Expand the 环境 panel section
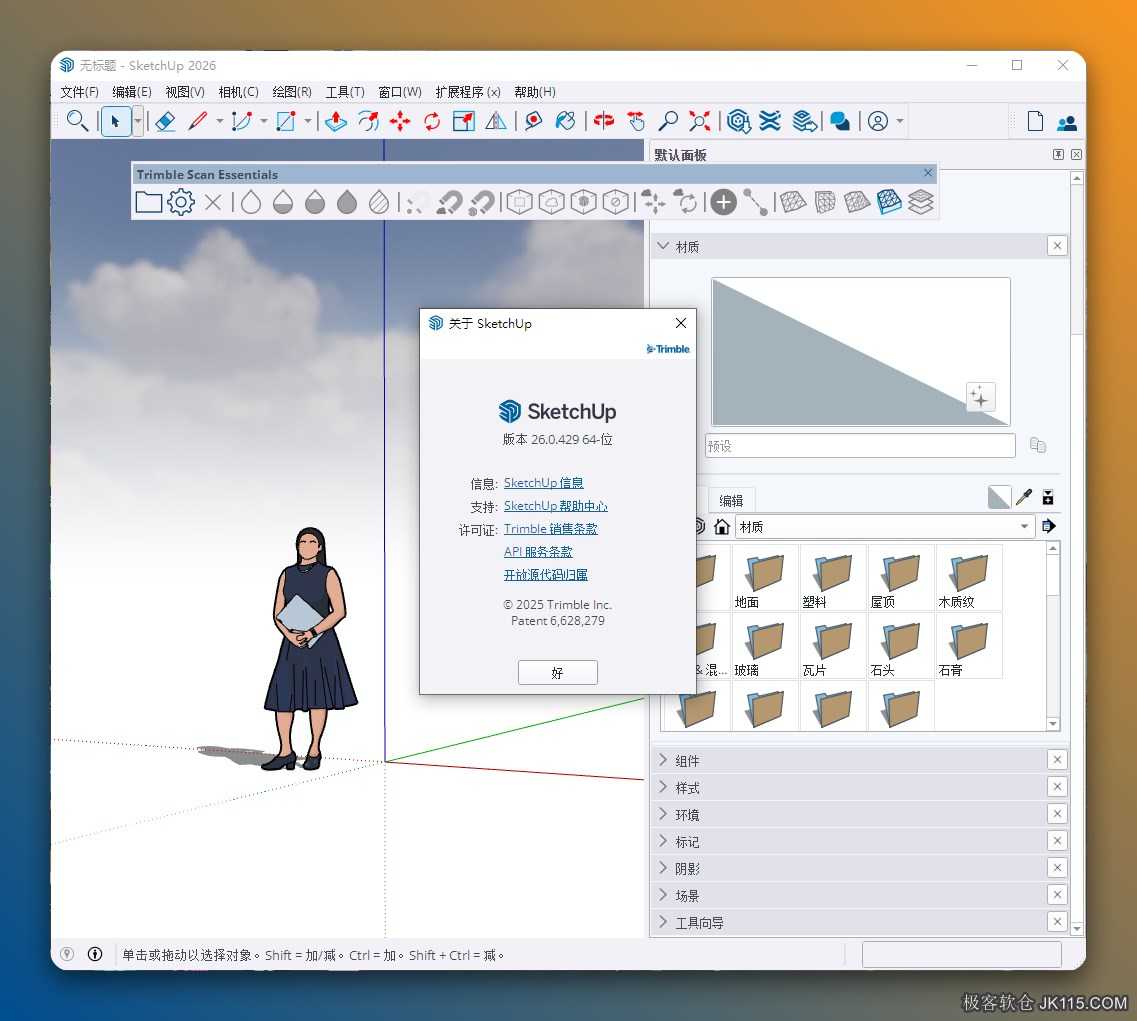 [x=663, y=814]
